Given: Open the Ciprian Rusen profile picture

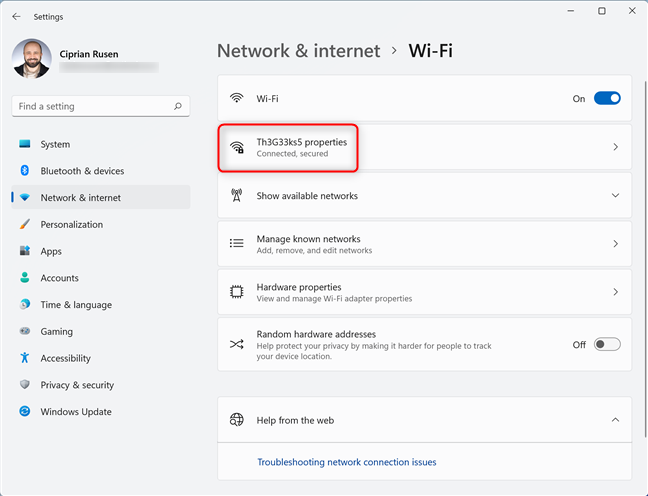Looking at the screenshot, I should [32, 59].
